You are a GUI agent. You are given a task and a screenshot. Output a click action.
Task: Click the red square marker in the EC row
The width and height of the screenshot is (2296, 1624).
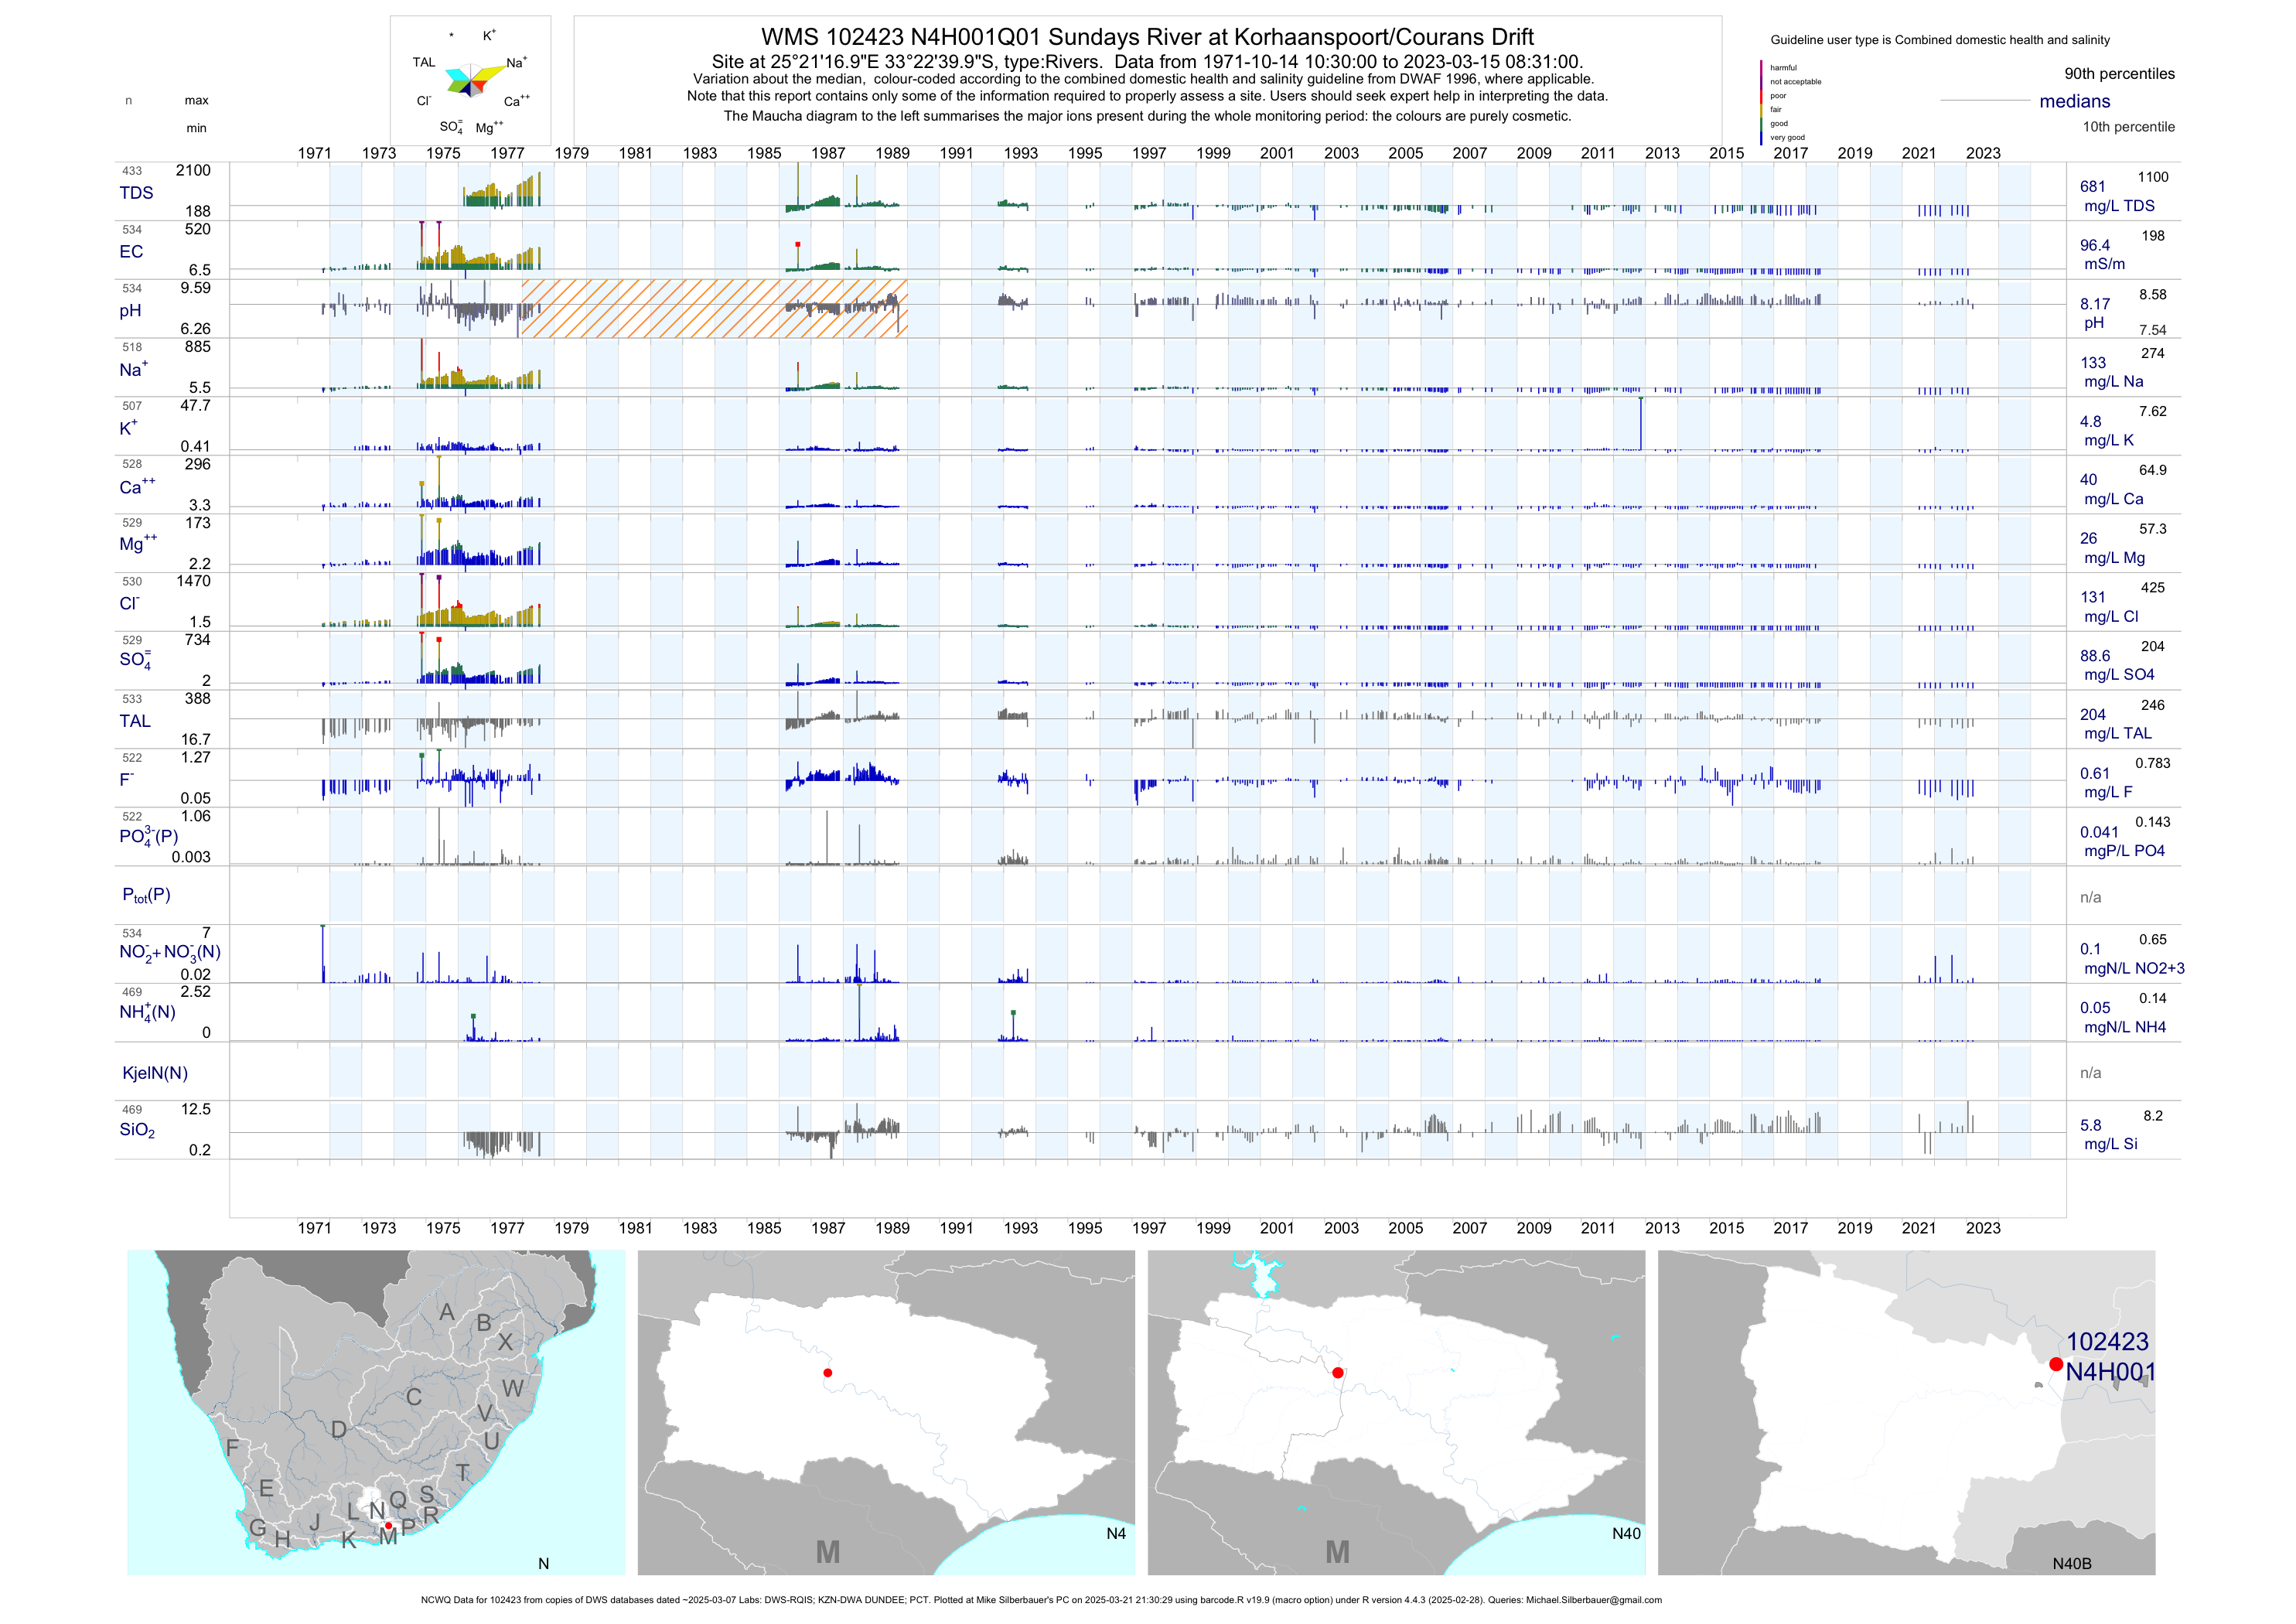click(x=798, y=244)
